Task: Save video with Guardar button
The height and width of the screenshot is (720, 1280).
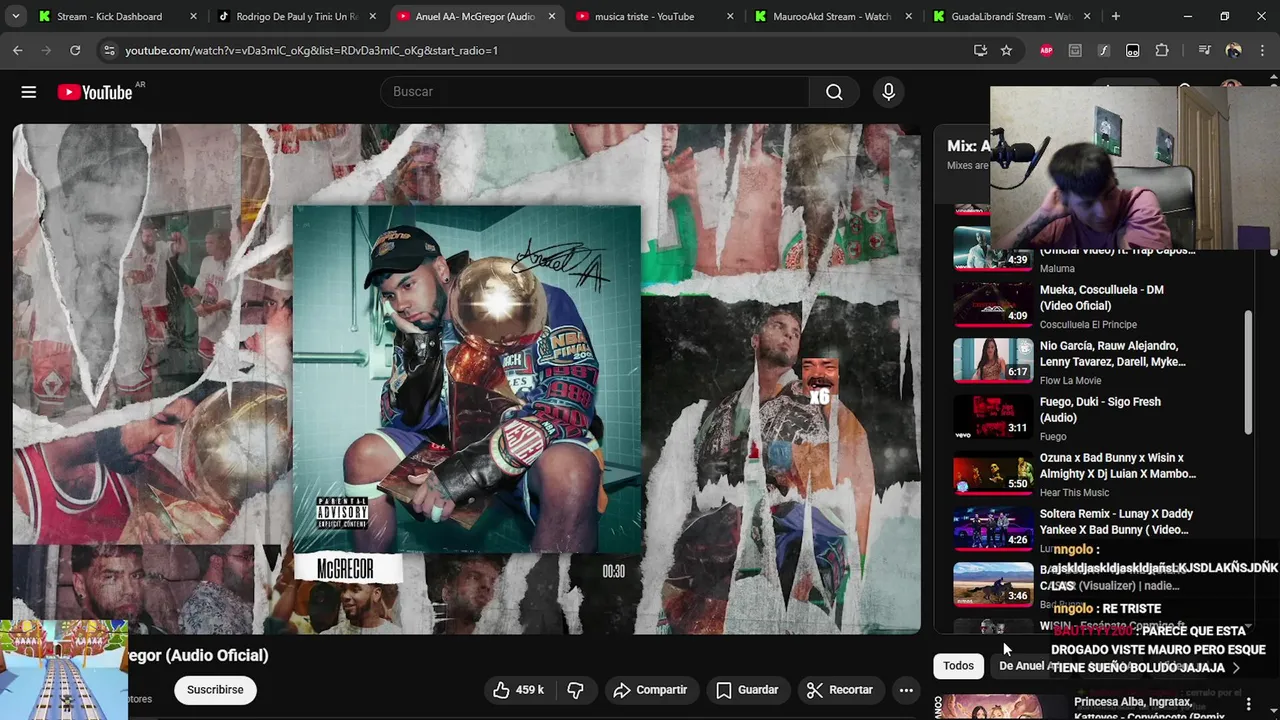Action: click(747, 690)
